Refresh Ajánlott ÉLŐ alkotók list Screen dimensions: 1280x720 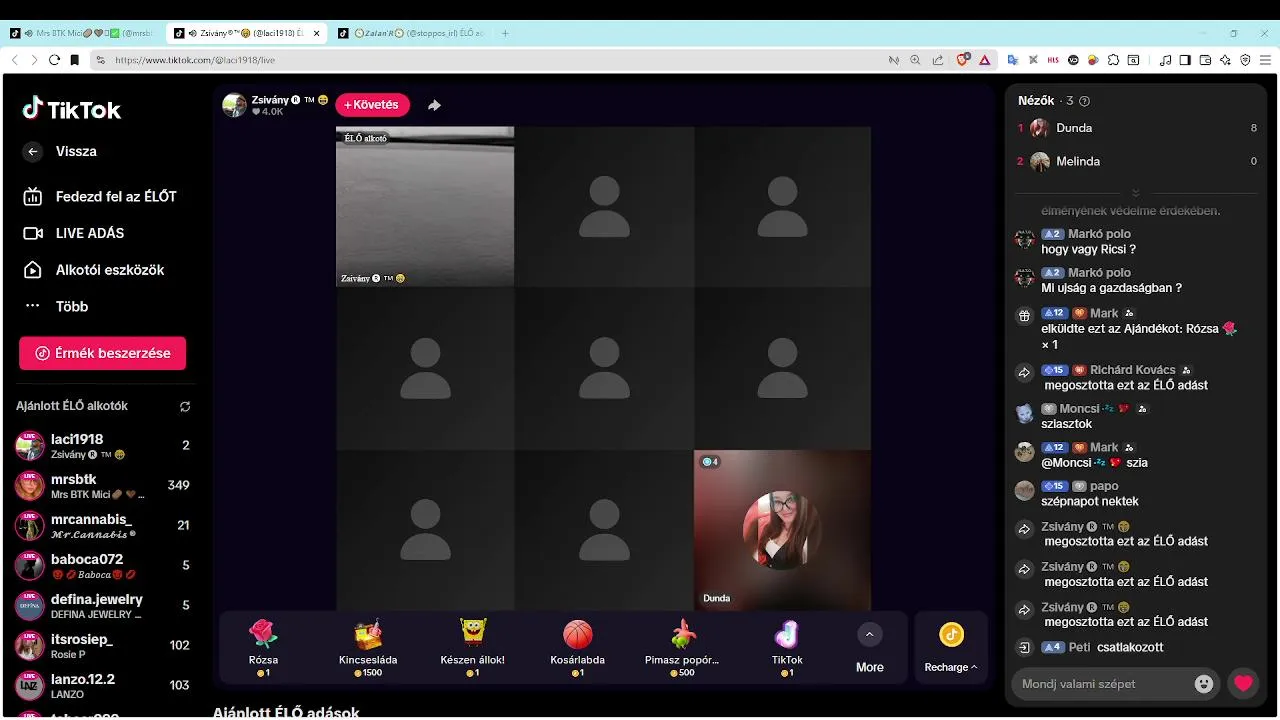point(185,407)
